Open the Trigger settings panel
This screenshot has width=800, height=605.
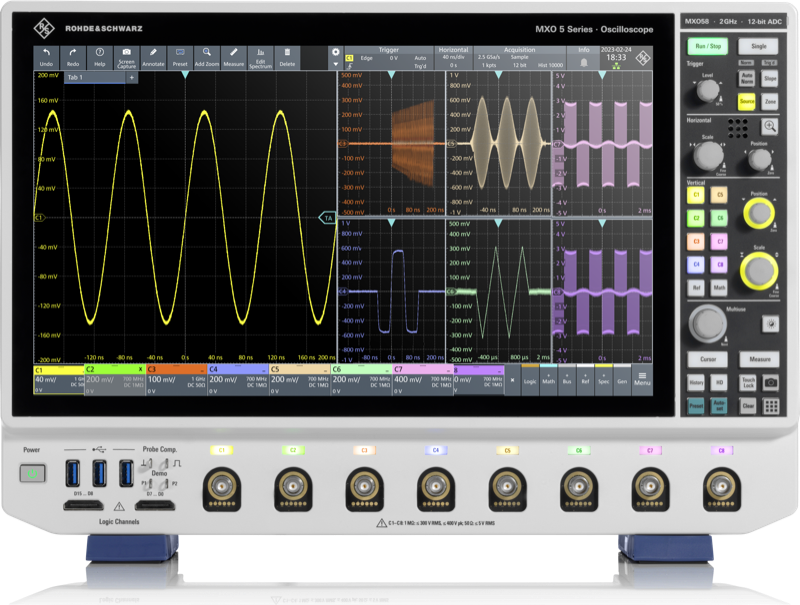388,57
